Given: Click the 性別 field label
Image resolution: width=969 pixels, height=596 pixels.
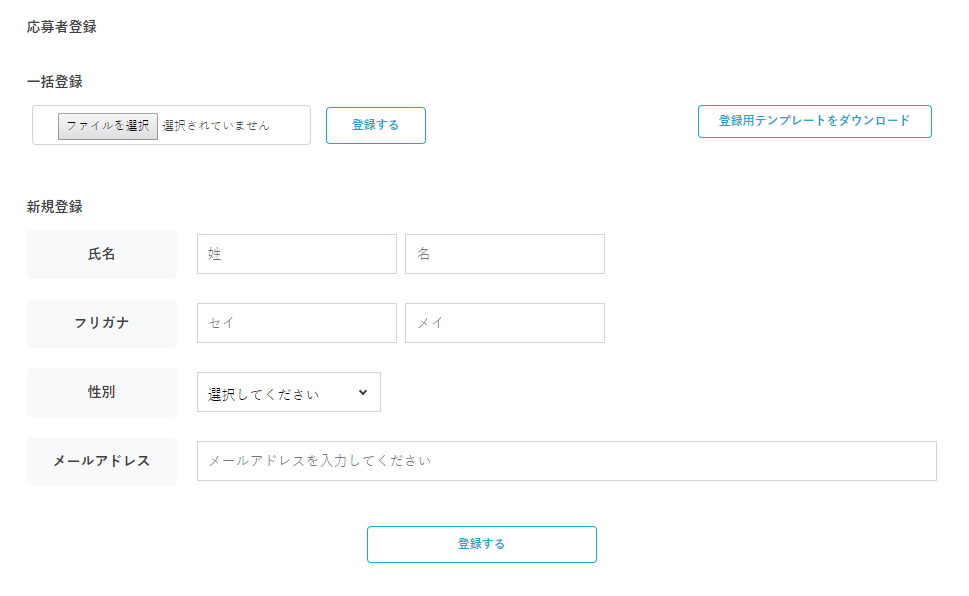Looking at the screenshot, I should click(x=102, y=392).
